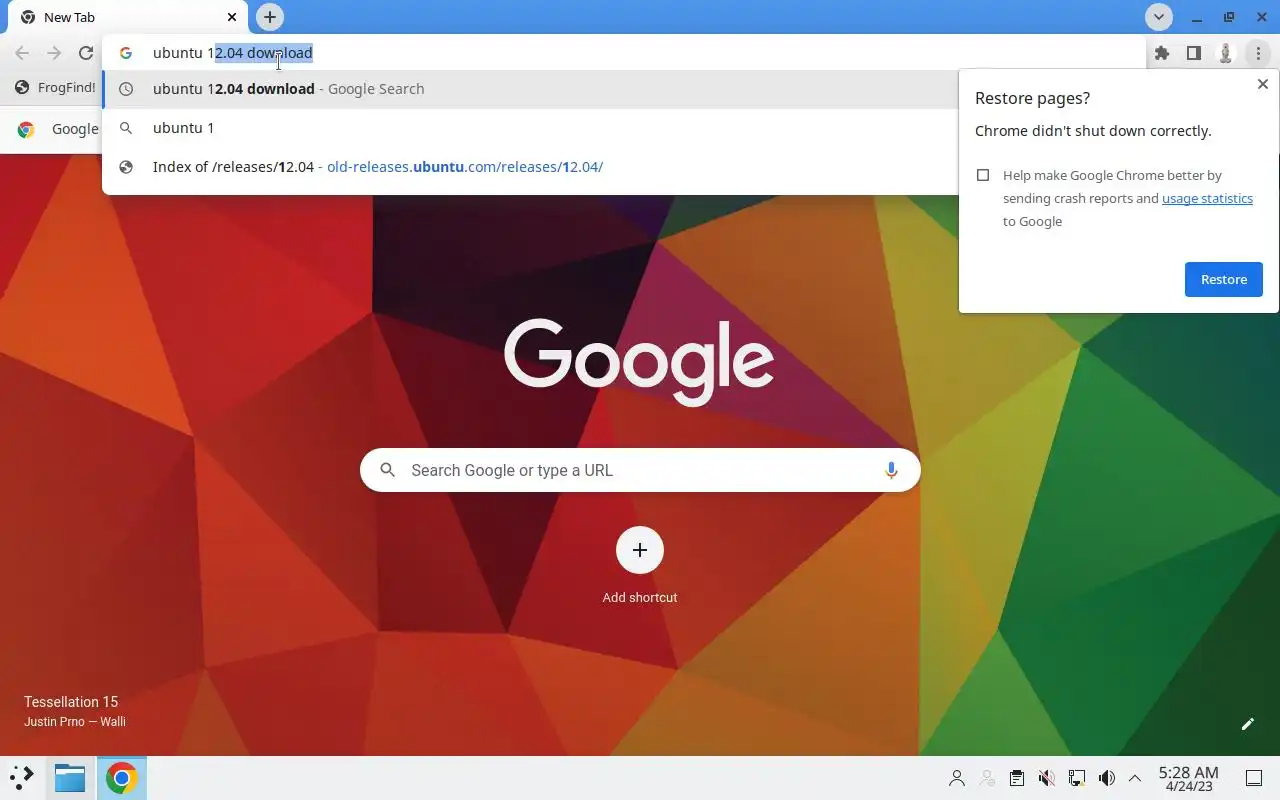The image size is (1280, 800).
Task: Click the muted audio tray icon
Action: point(1046,778)
